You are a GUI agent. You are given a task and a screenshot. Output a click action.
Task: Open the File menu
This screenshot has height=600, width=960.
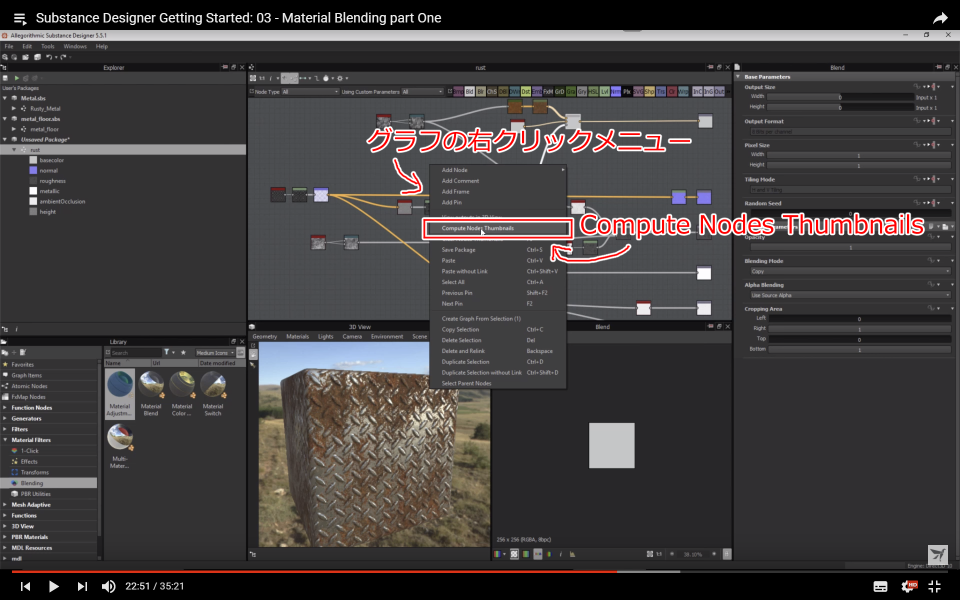9,47
